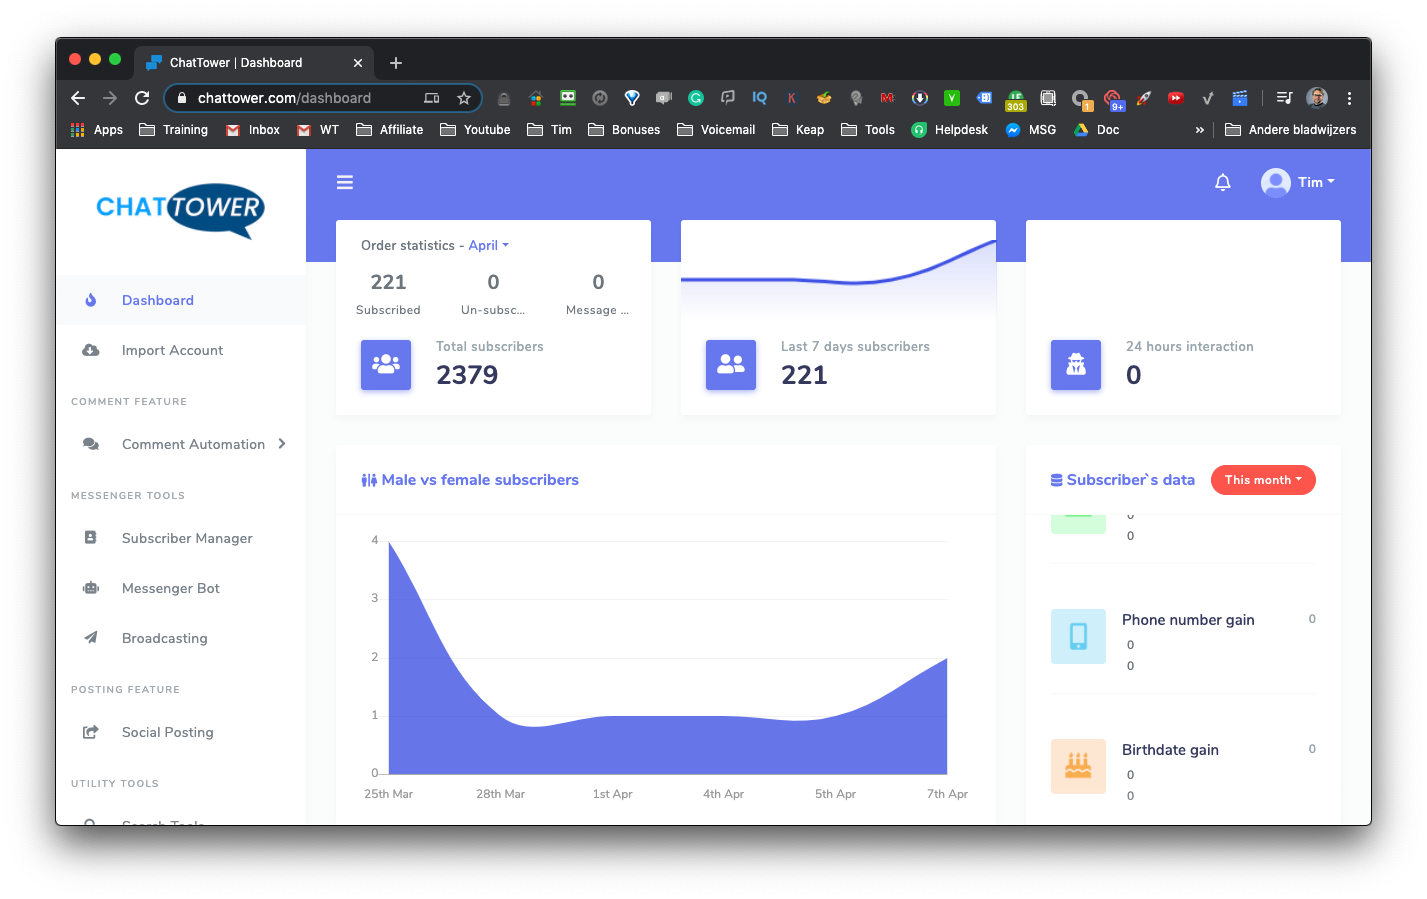
Task: Open Chrome three-dot menu
Action: 1349,98
